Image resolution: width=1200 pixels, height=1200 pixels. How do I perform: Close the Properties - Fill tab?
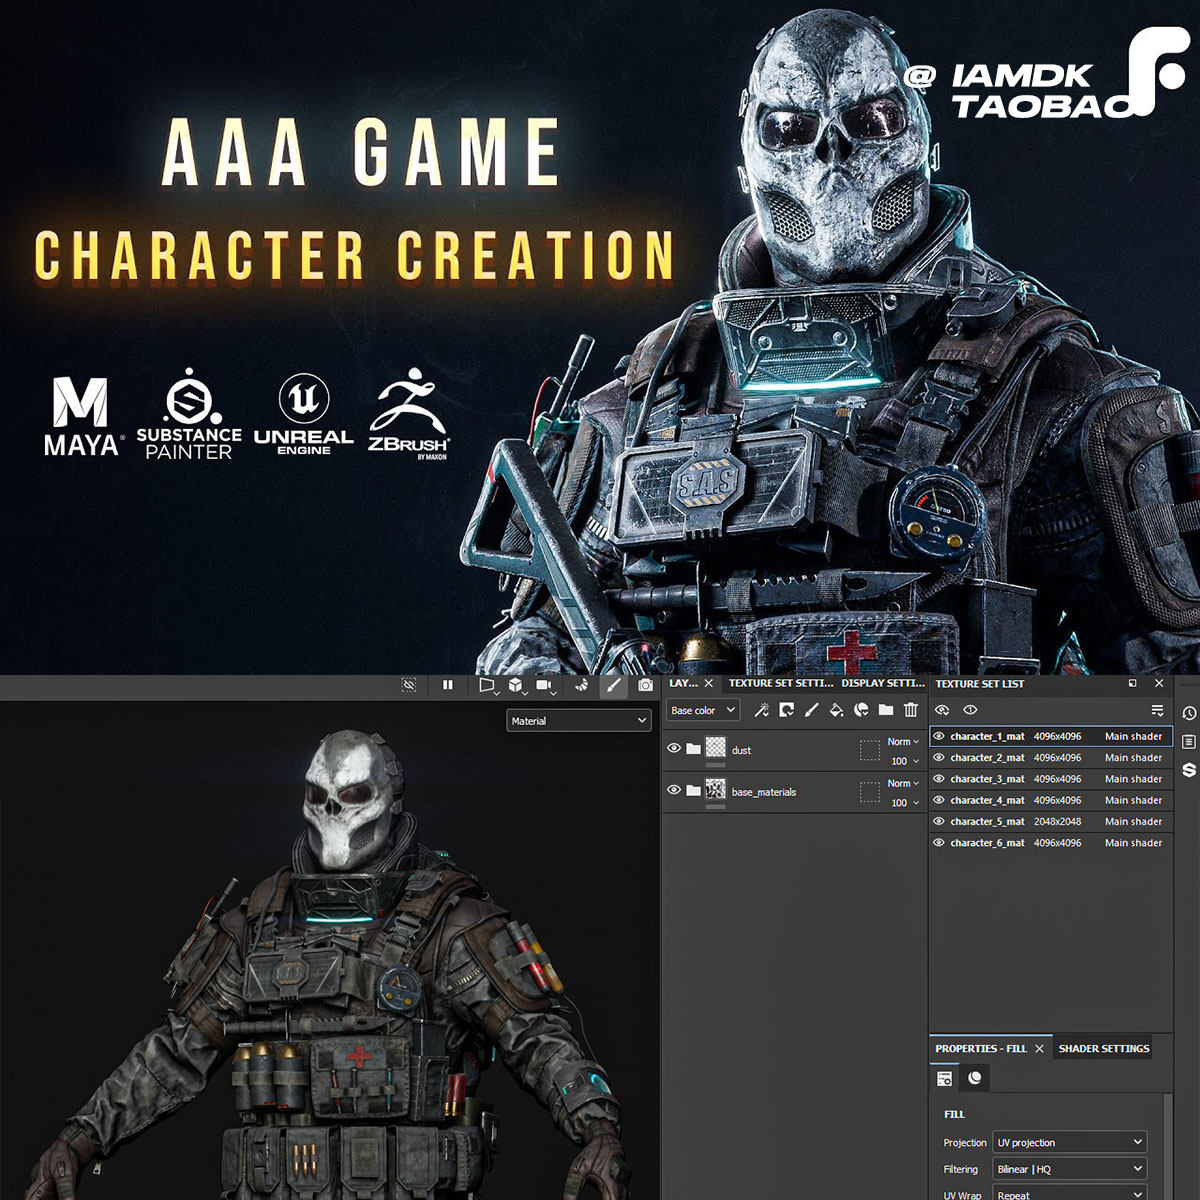pos(1039,1048)
